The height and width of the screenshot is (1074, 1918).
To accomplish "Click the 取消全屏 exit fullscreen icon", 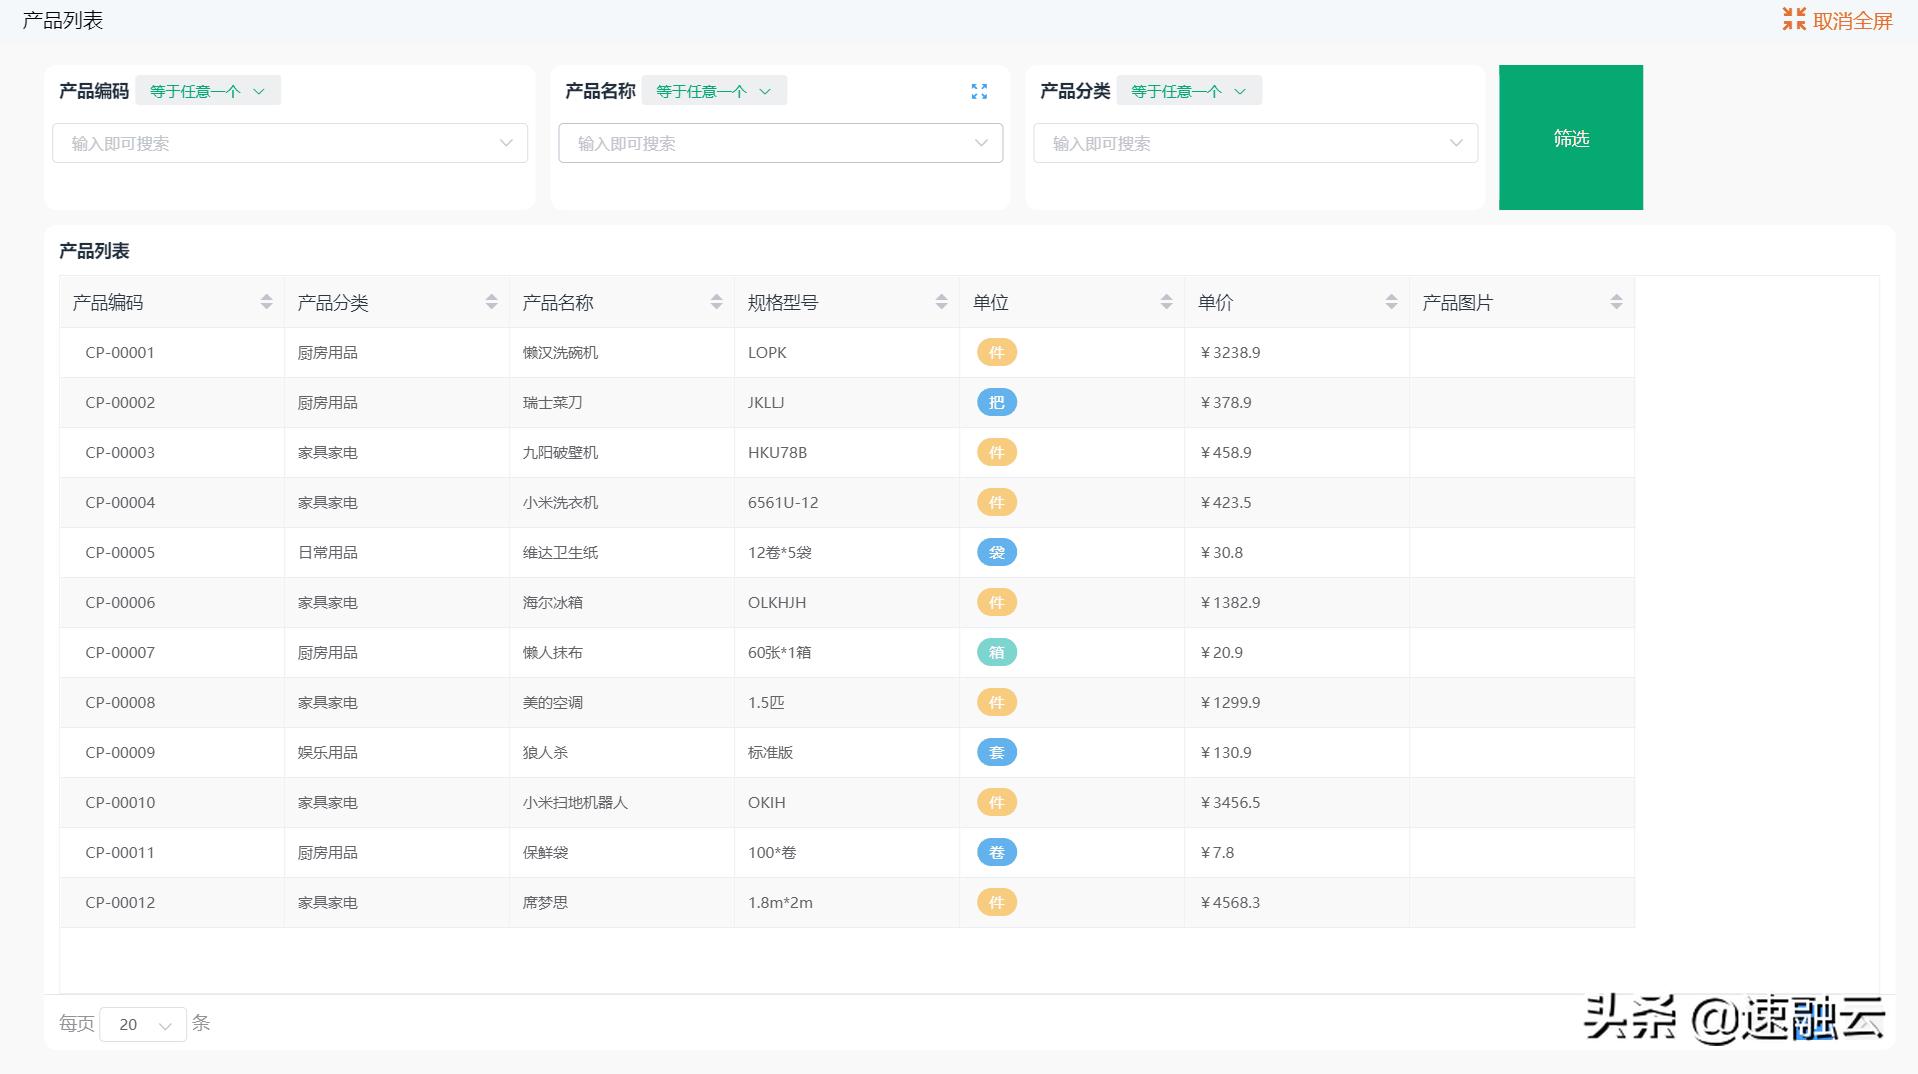I will [x=1795, y=18].
